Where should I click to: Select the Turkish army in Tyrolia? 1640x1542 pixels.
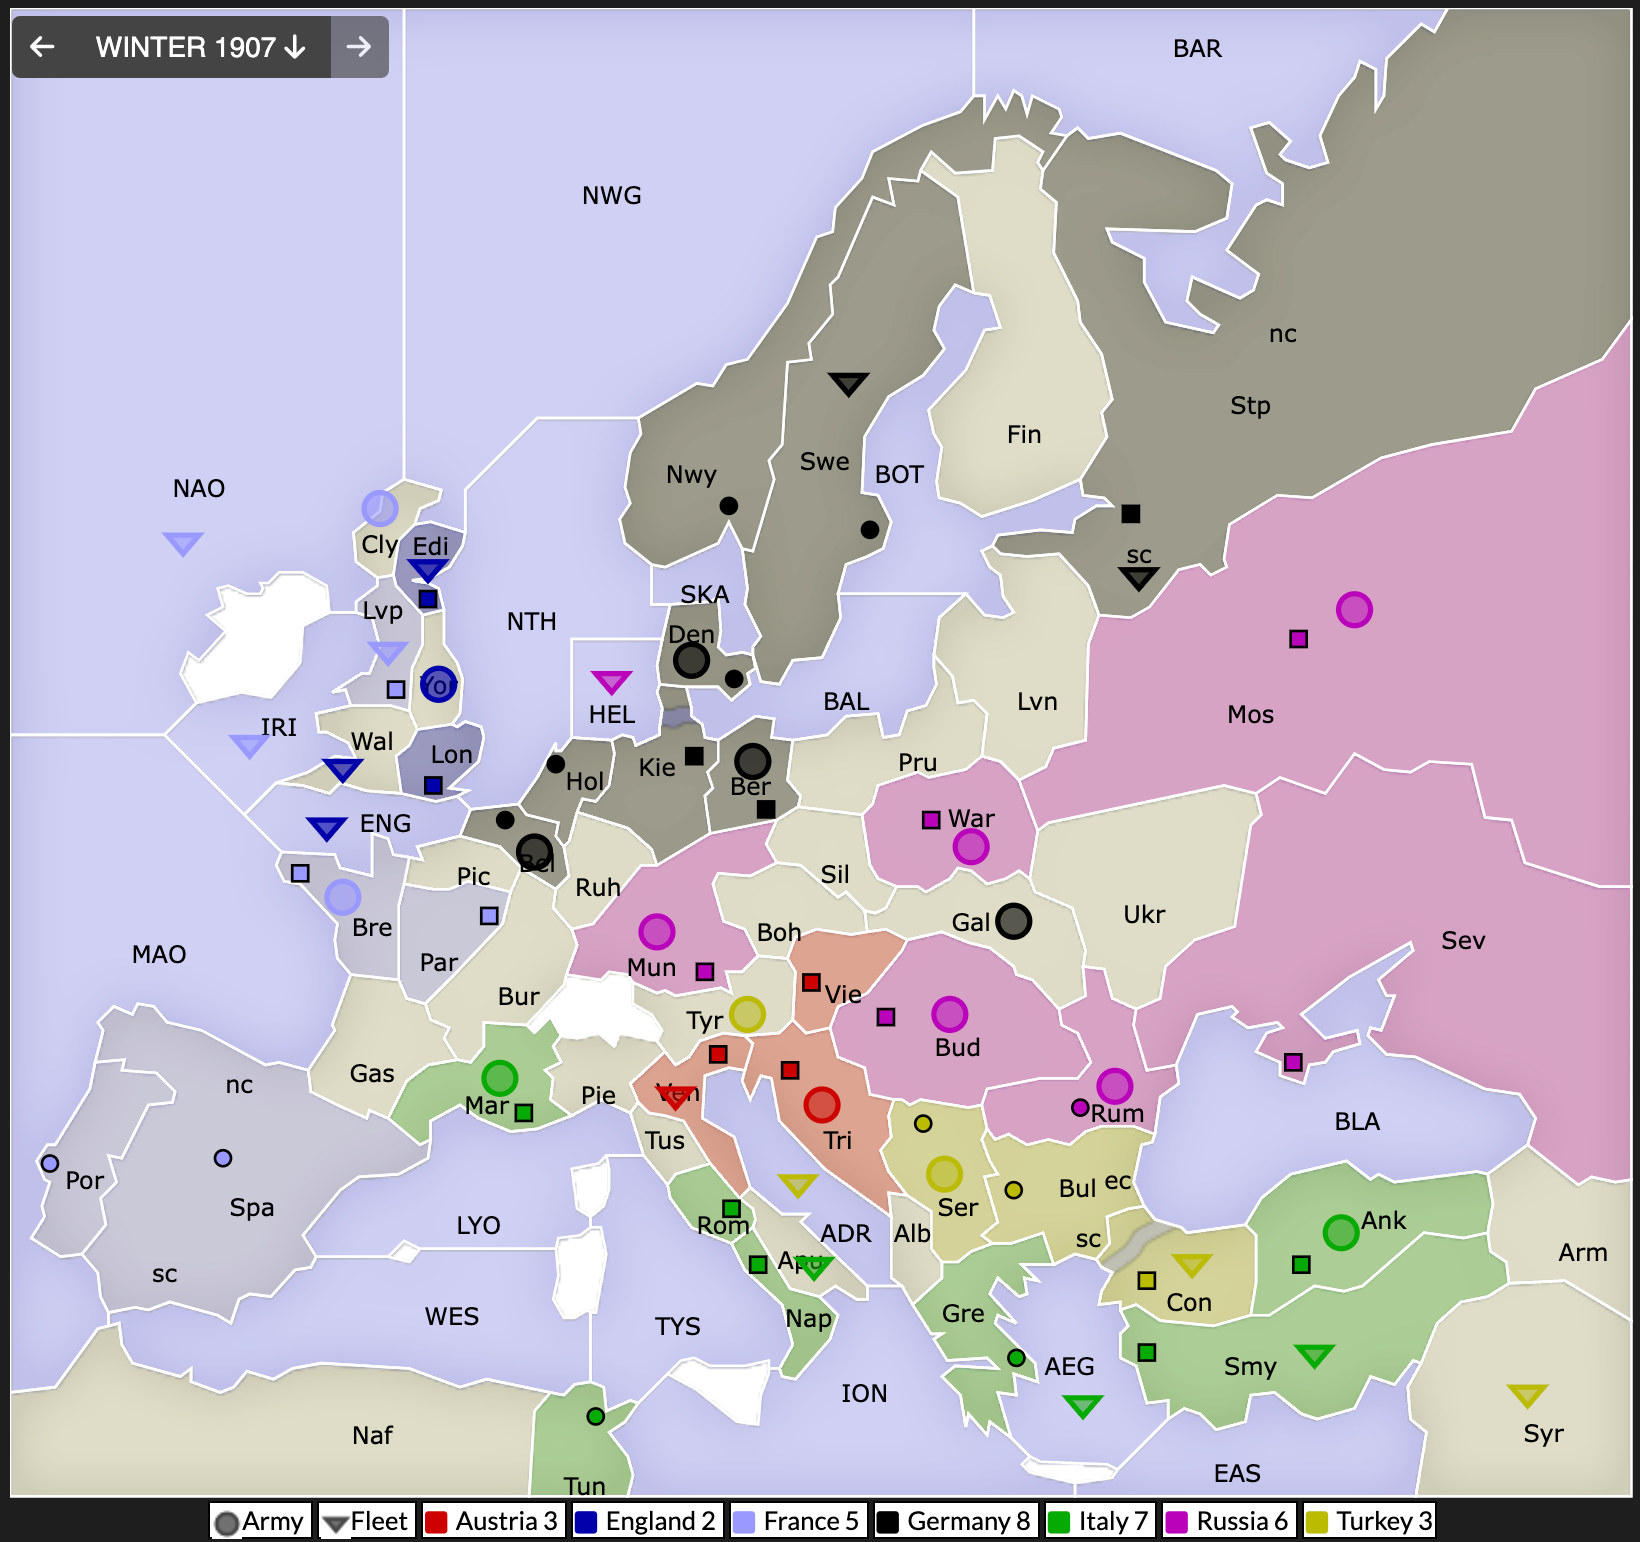[x=747, y=1014]
